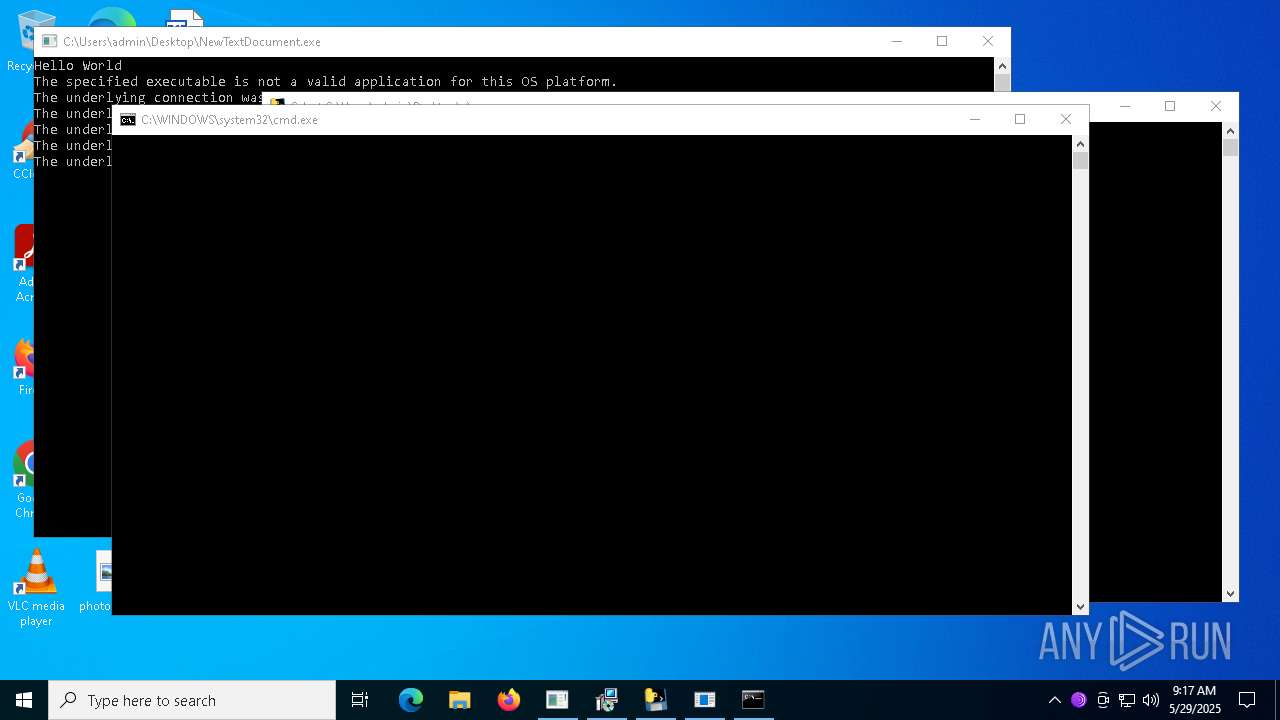
Task: Click 'Hello World' line in NewTextDocument window
Action: click(78, 66)
